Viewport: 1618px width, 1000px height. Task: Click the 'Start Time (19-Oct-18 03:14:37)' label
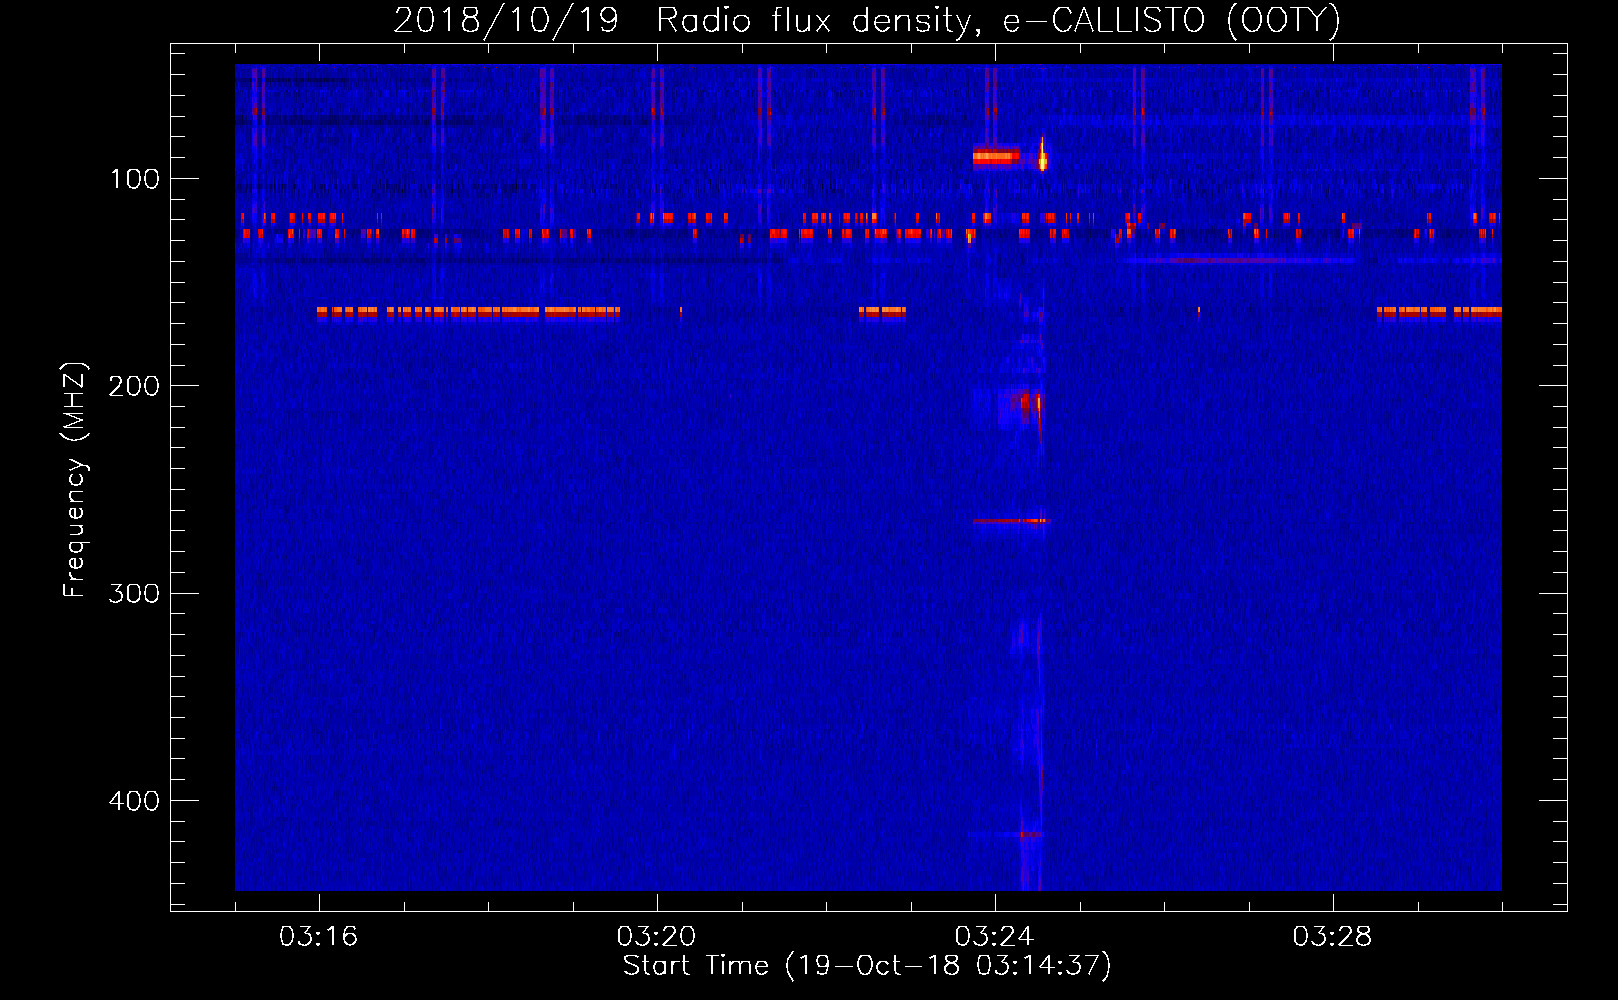pos(867,966)
